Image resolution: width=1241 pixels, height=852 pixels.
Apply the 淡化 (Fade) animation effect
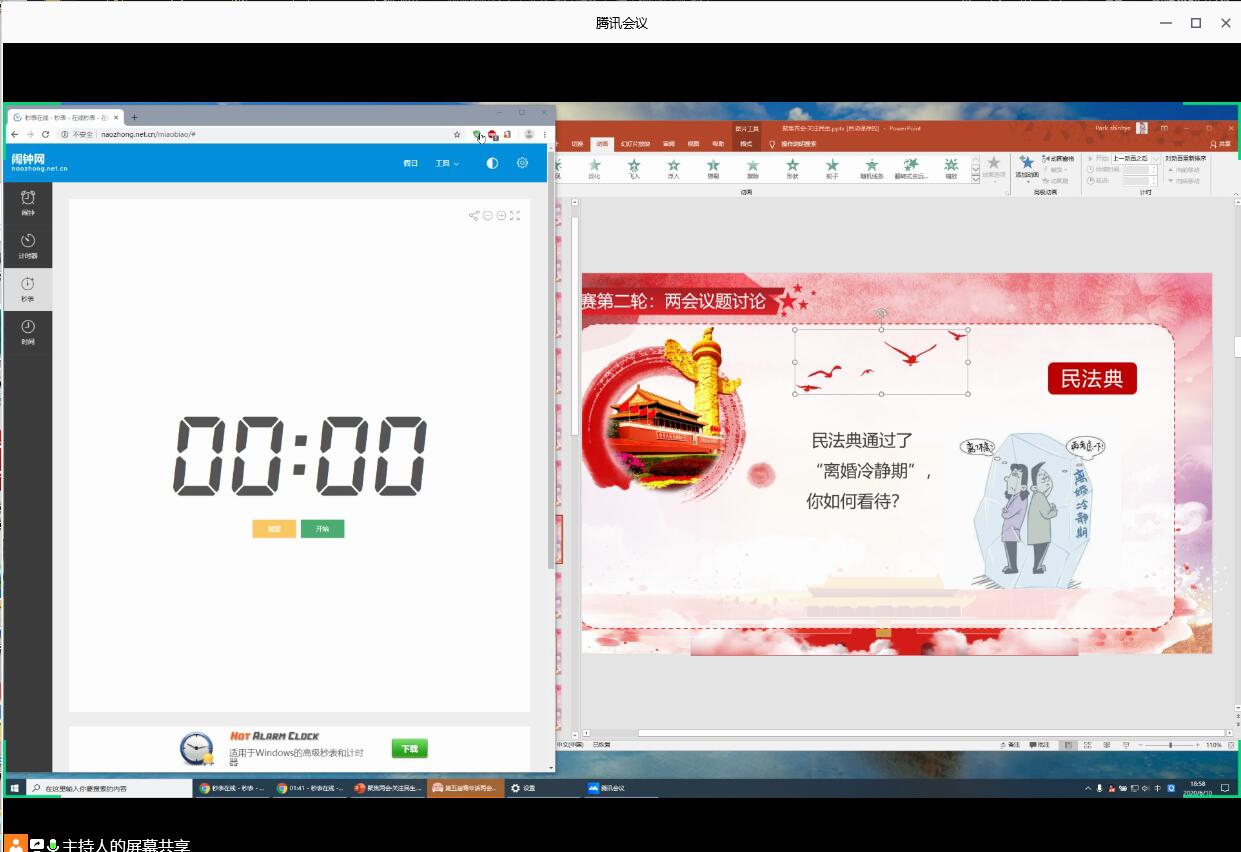point(595,169)
